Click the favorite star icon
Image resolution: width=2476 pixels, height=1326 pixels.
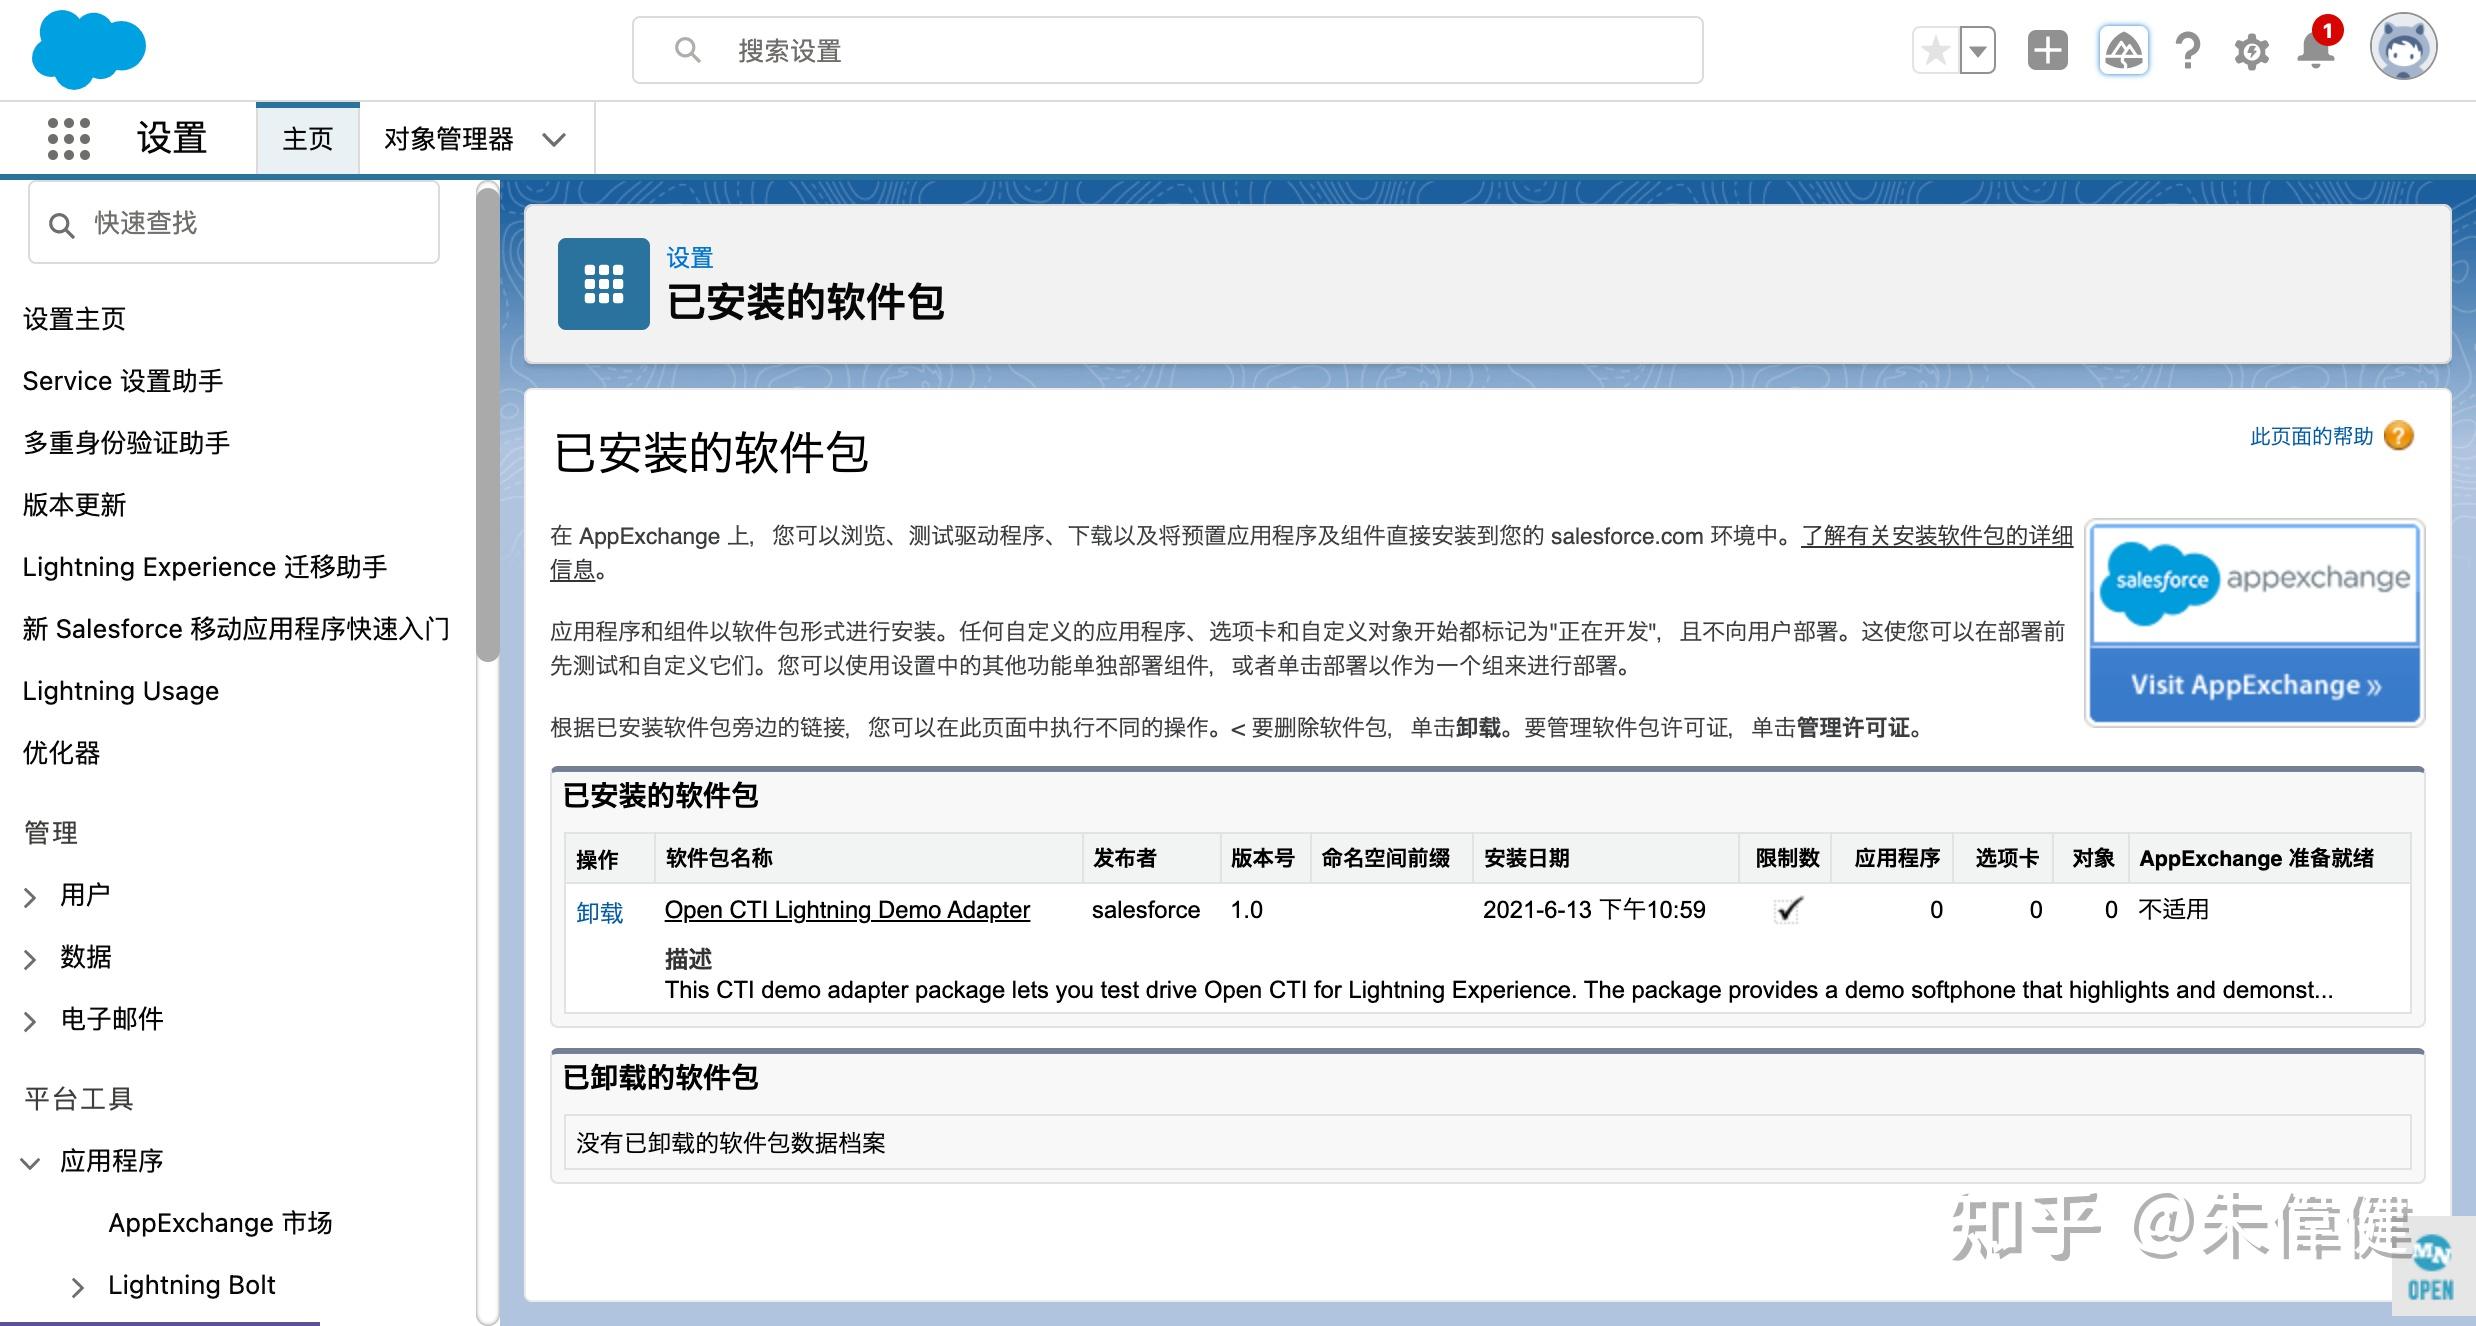click(x=1934, y=49)
